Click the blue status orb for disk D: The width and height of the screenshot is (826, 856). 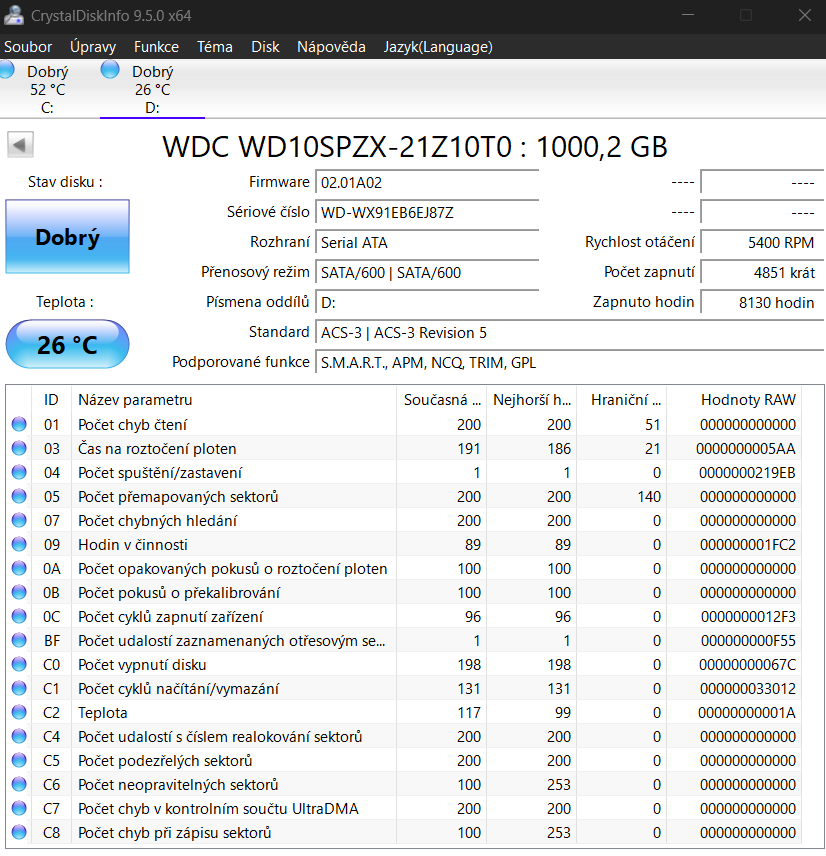110,69
